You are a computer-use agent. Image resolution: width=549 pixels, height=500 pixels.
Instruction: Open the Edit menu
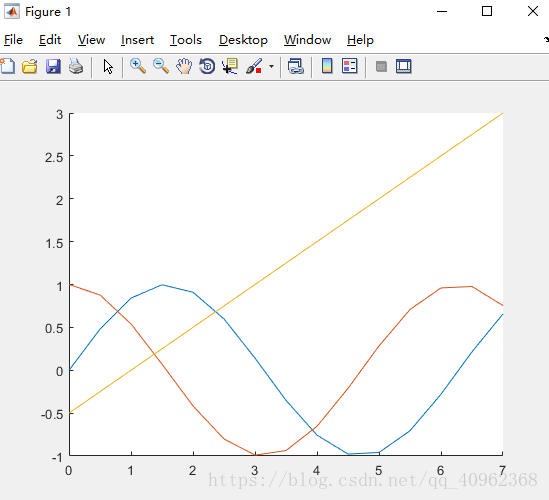(x=50, y=40)
